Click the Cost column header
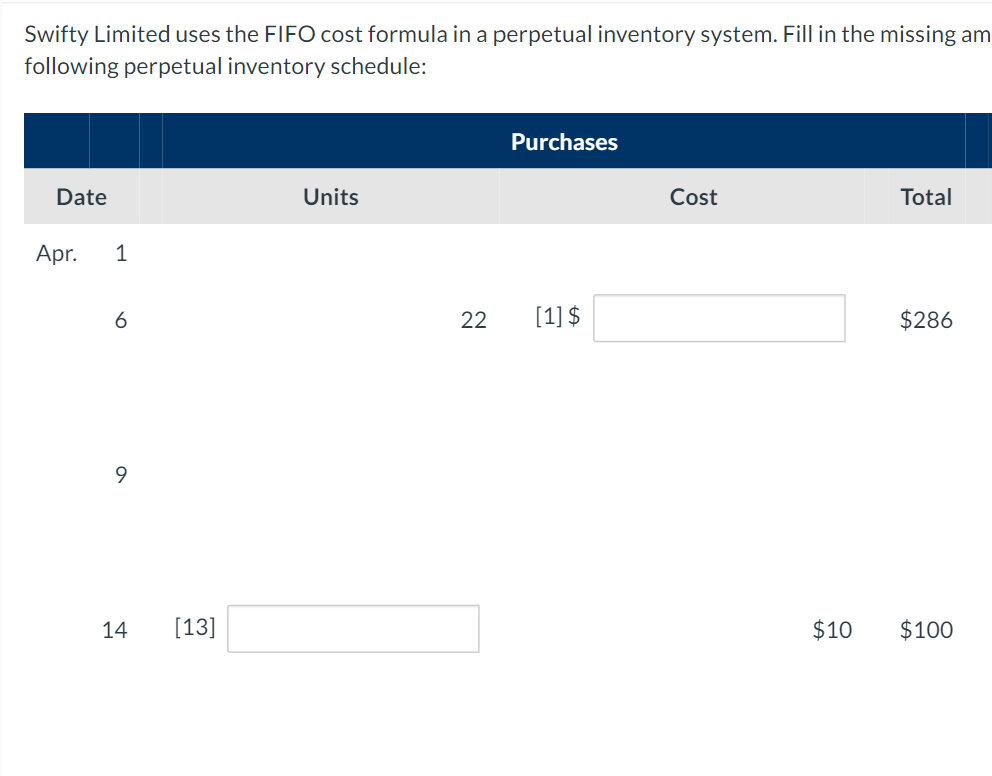Image resolution: width=992 pixels, height=776 pixels. pos(693,197)
